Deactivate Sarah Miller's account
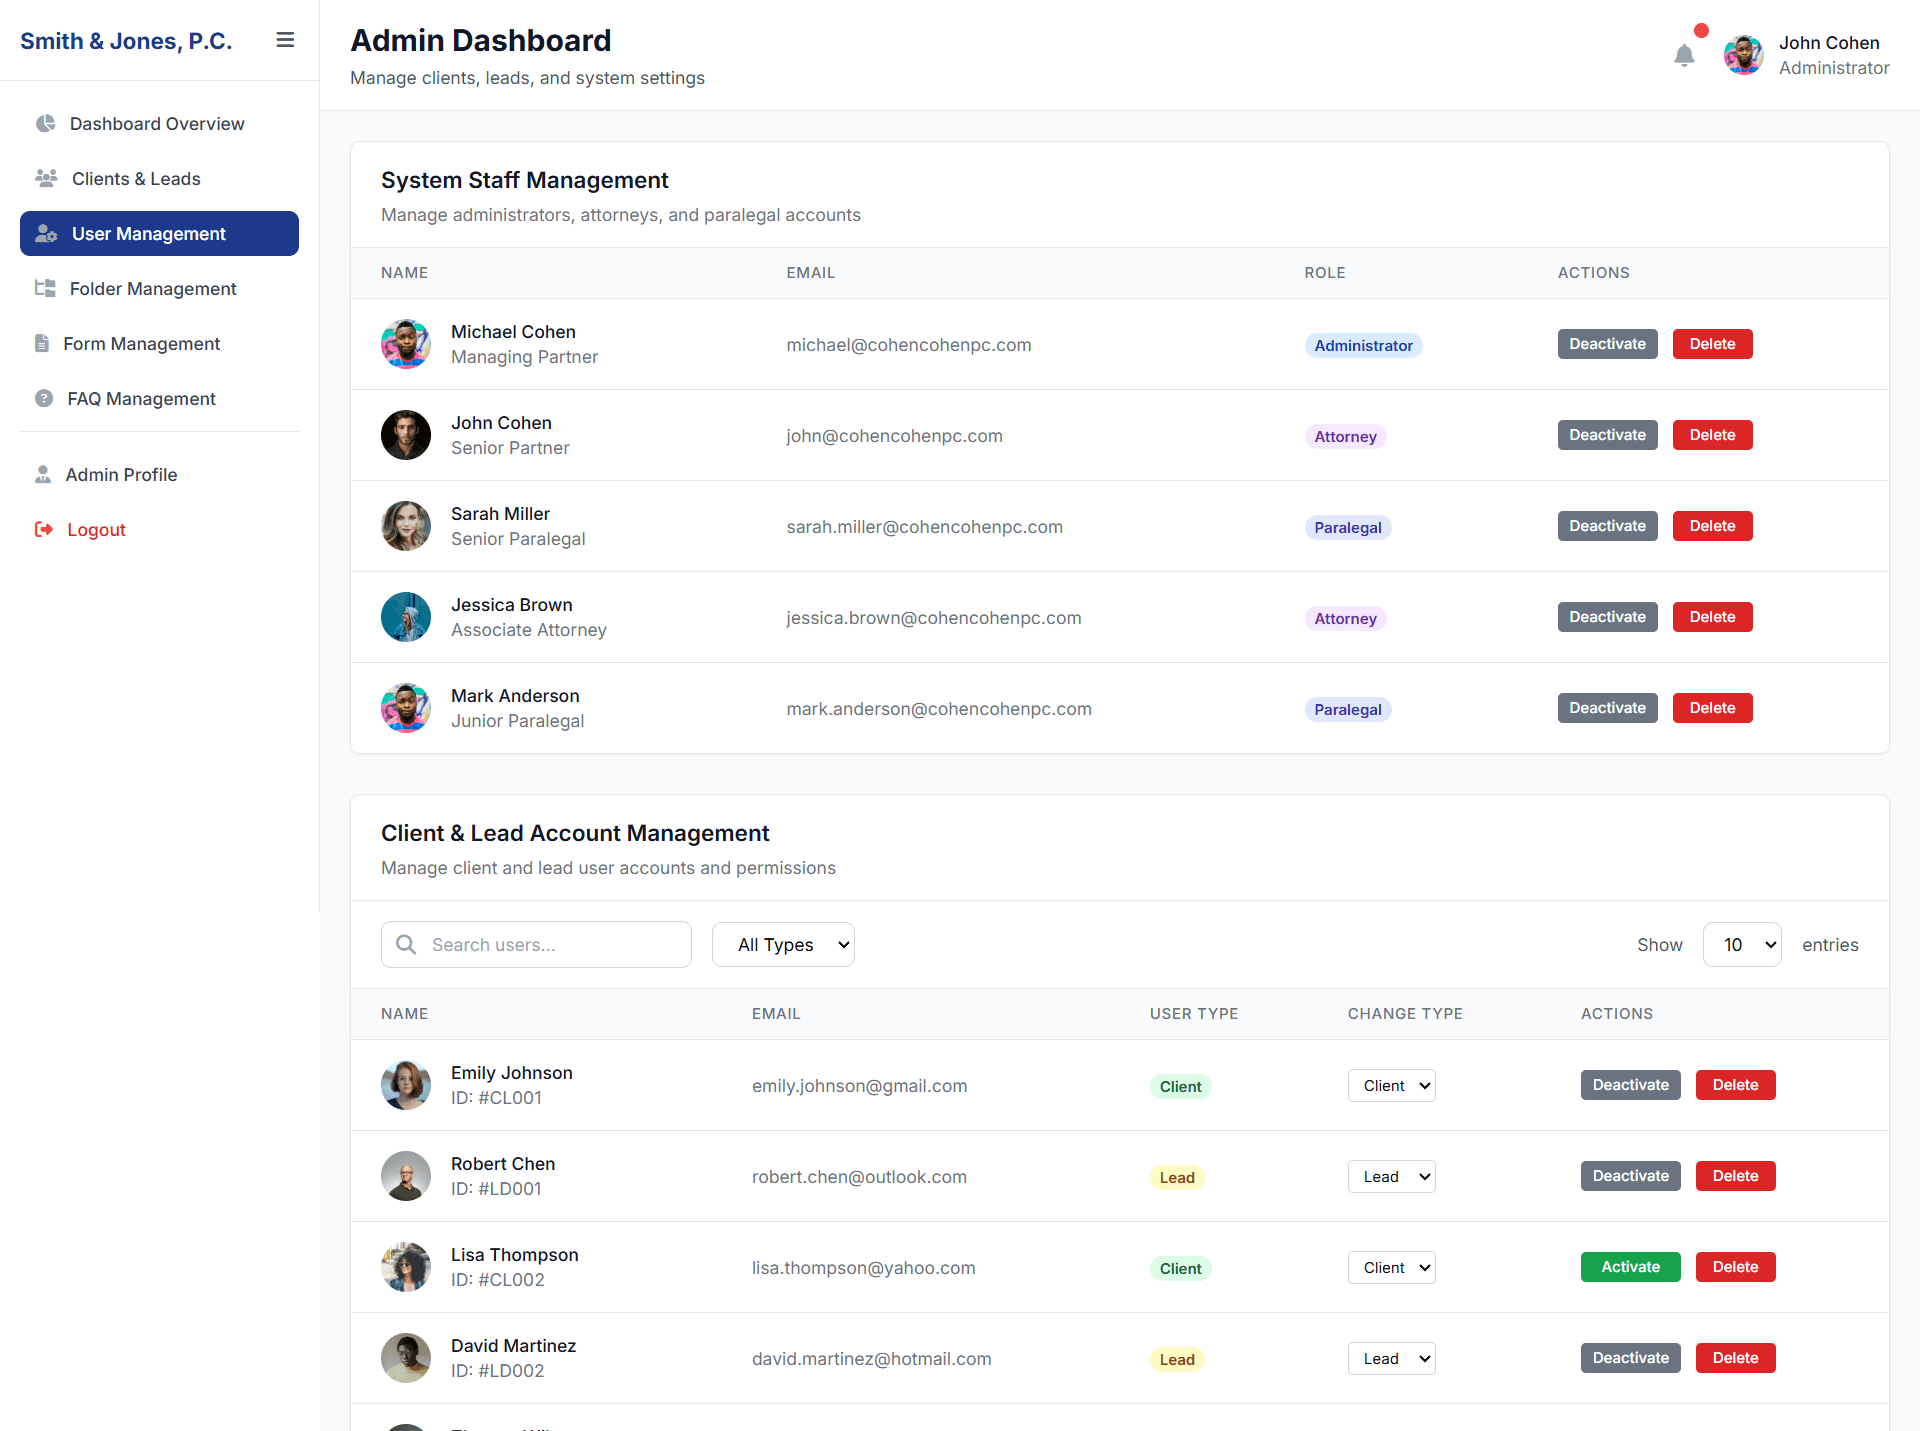1920x1431 pixels. (1608, 526)
